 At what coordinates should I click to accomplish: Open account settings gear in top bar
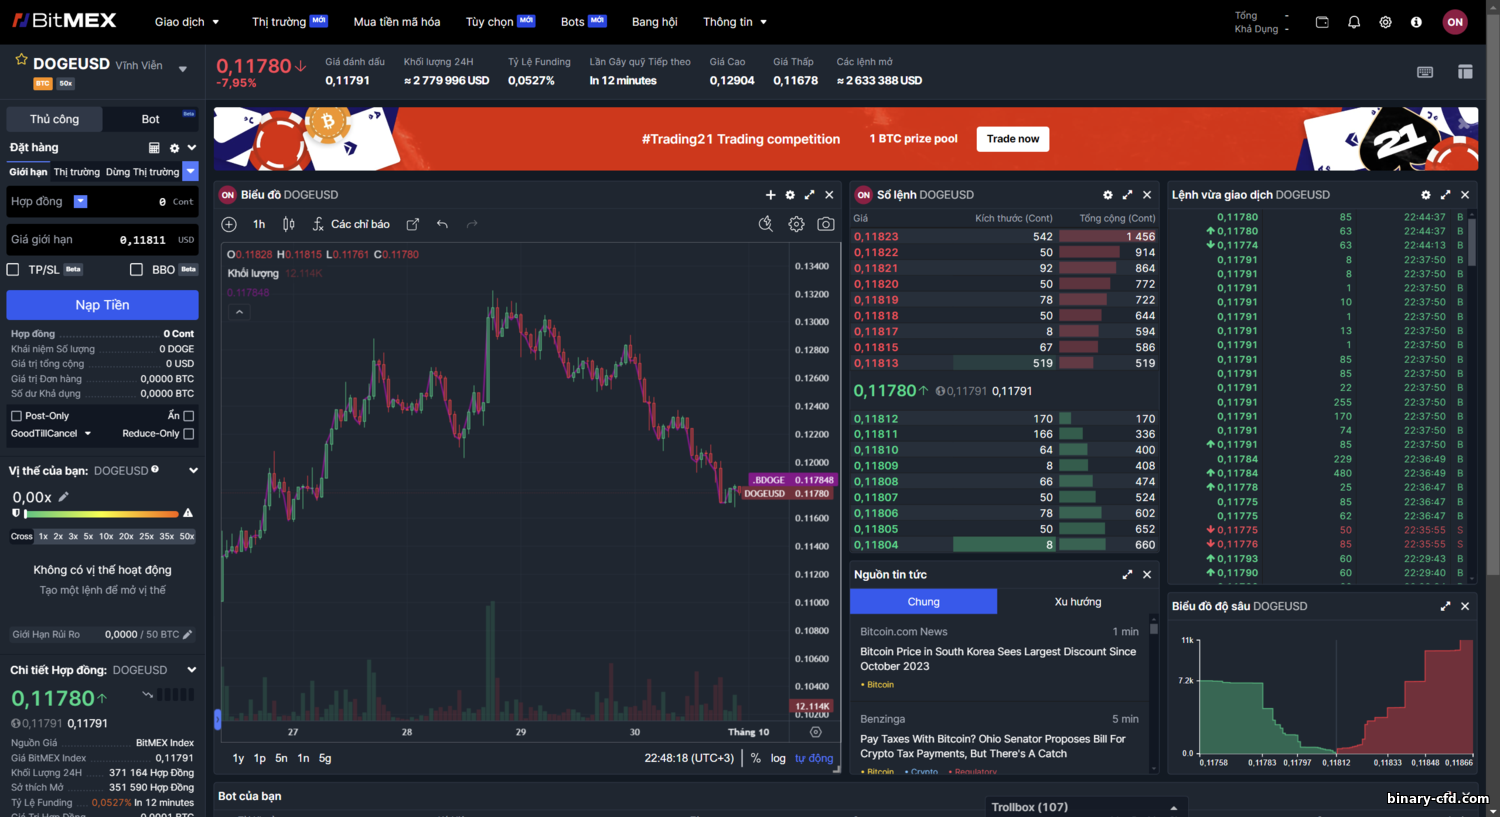(1385, 22)
